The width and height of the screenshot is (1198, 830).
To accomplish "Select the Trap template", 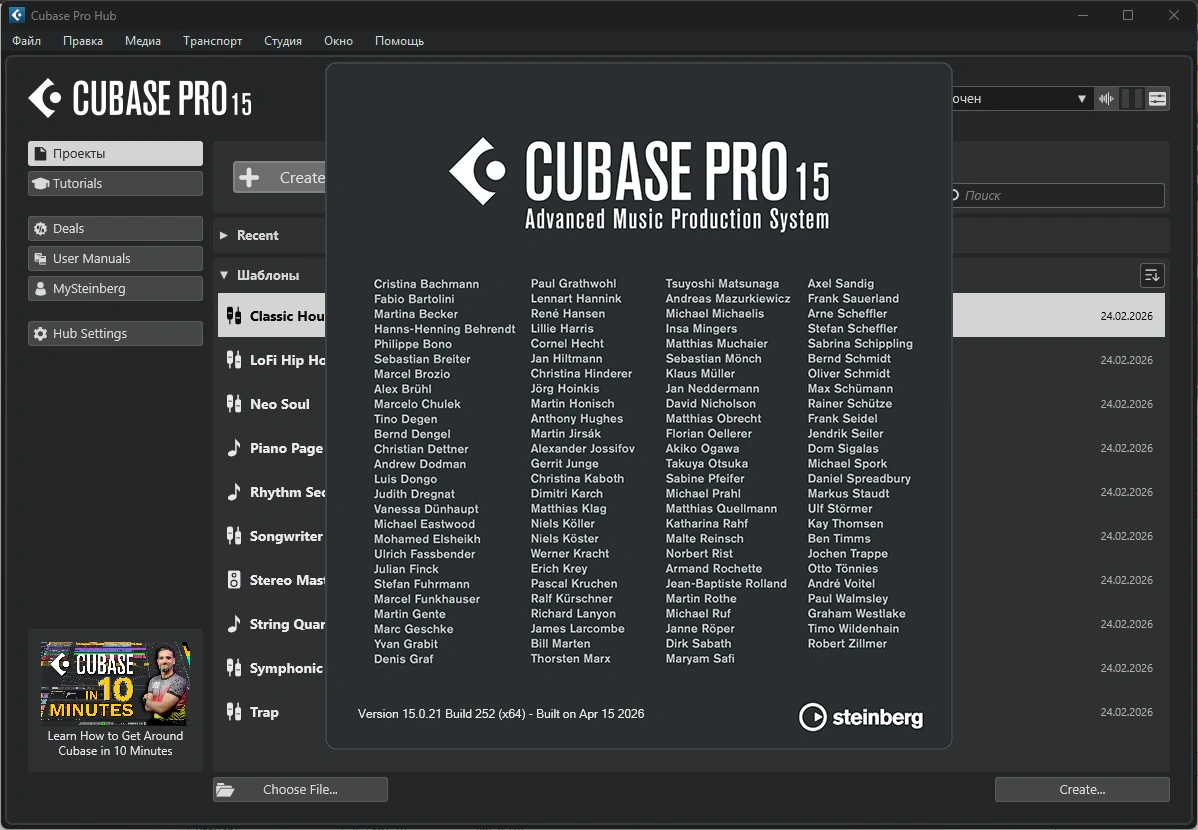I will pyautogui.click(x=691, y=712).
